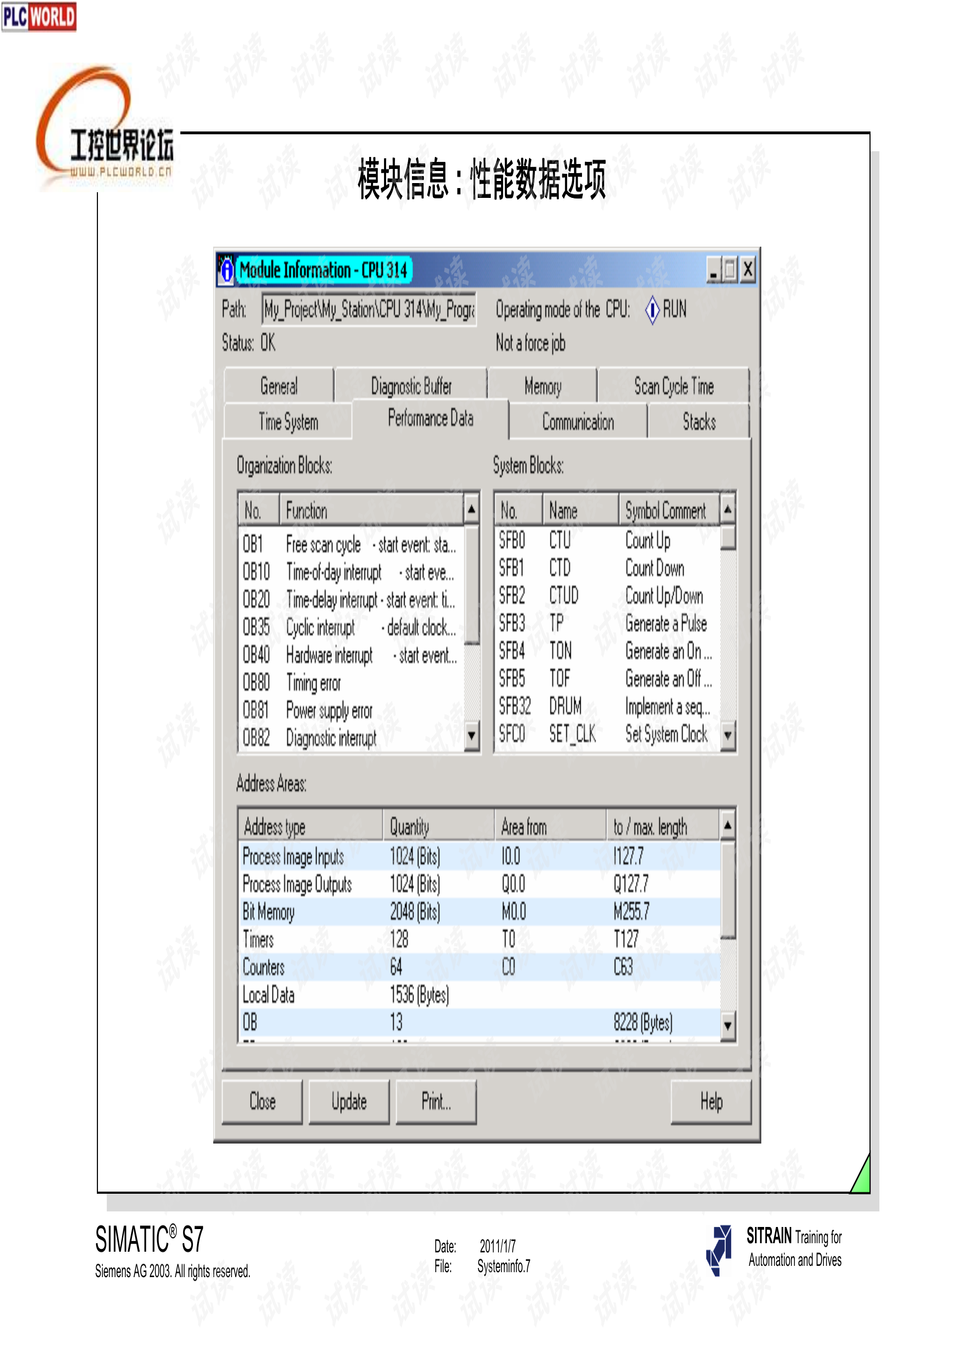The image size is (960, 1357).
Task: Open the Scan Cycle Time tab
Action: tap(673, 386)
